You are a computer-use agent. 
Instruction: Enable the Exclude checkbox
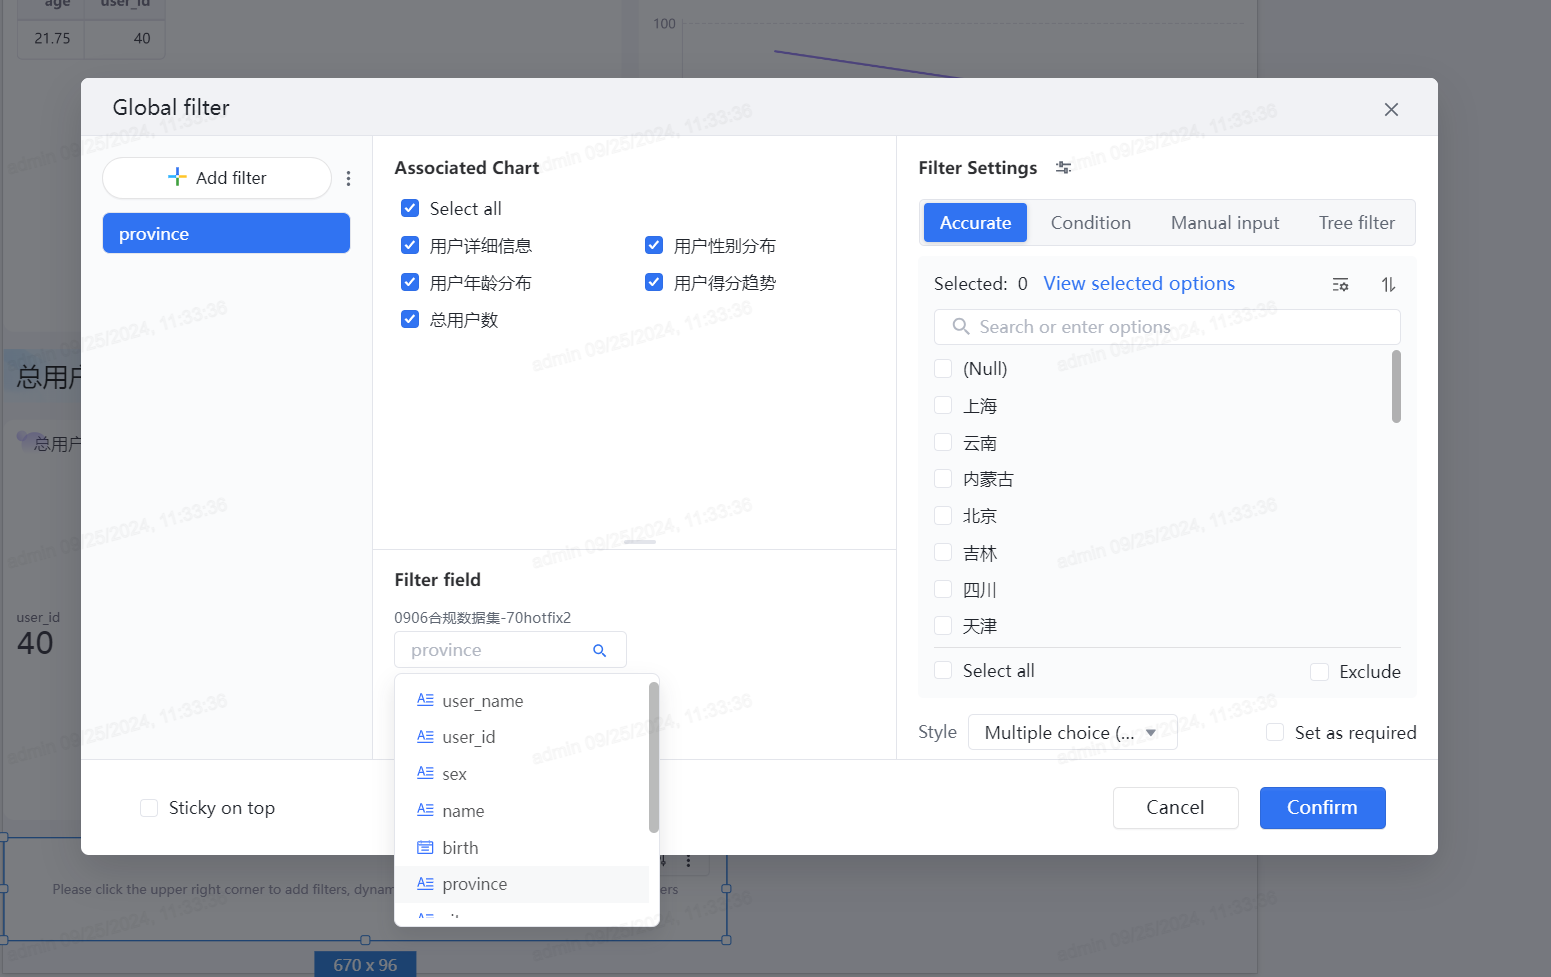coord(1319,672)
